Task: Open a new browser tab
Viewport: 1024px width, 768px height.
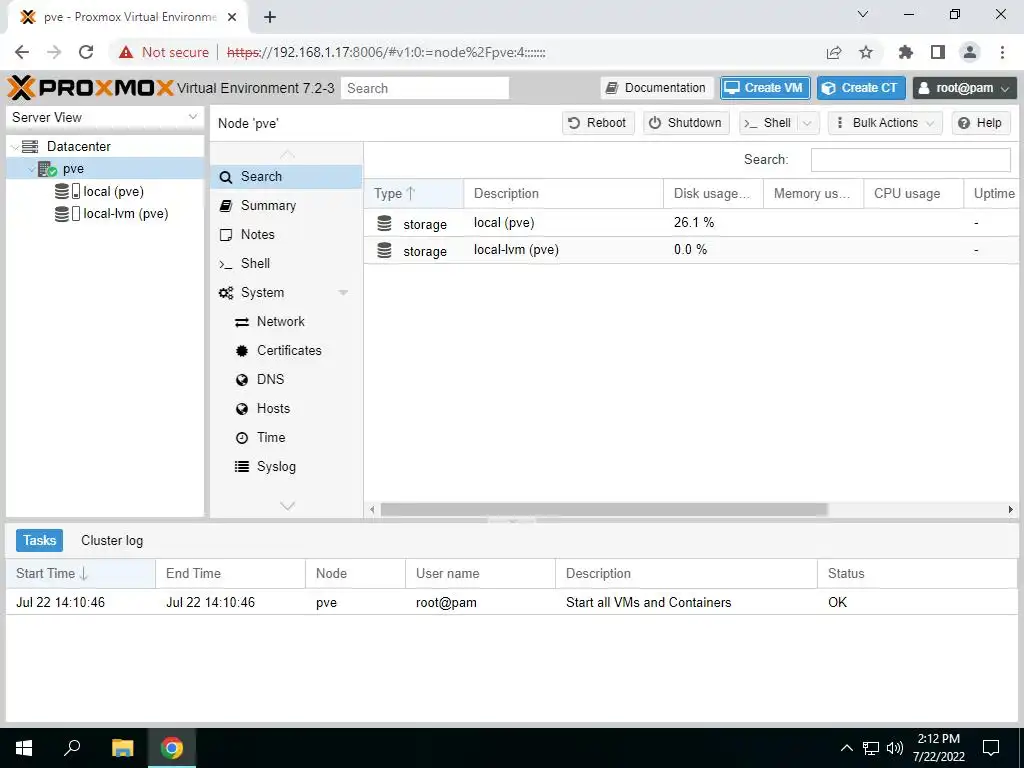Action: pos(270,17)
